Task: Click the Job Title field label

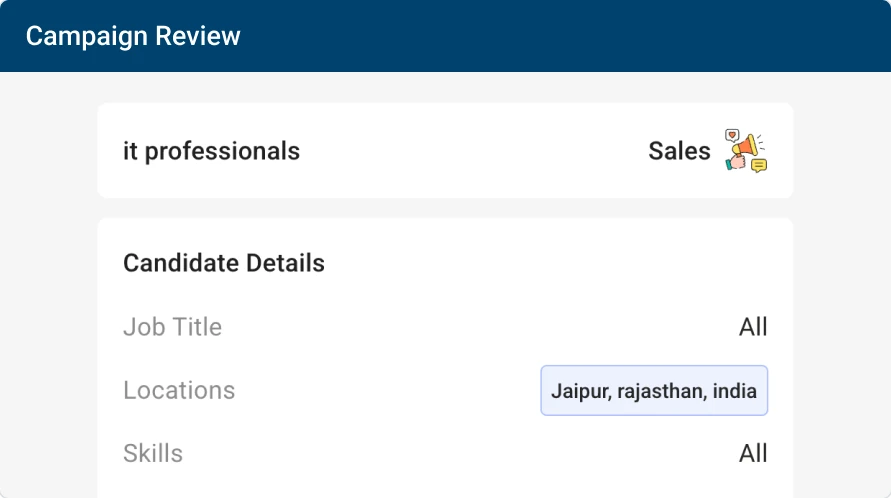Action: [172, 327]
